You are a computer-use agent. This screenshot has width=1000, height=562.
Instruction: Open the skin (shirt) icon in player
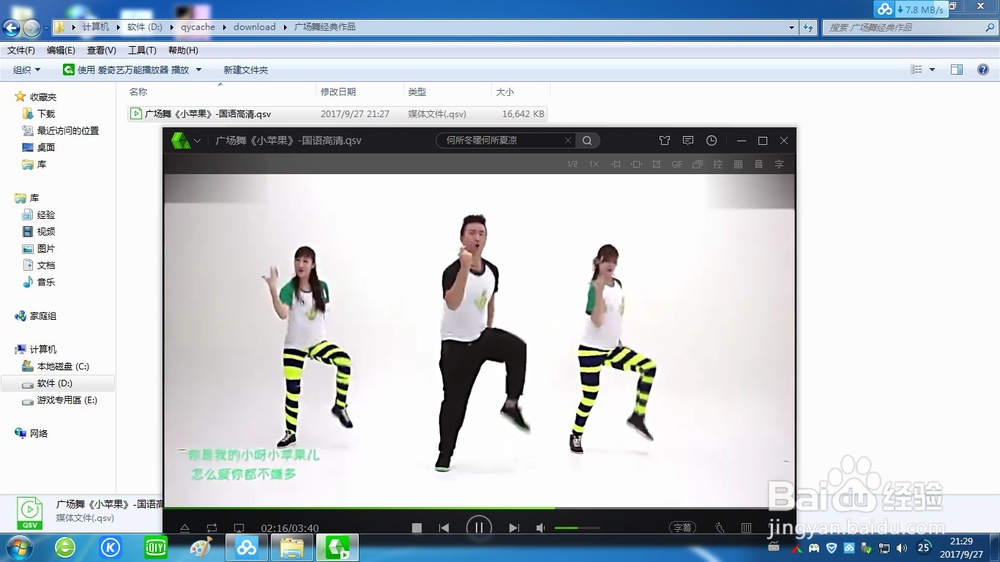coord(664,140)
